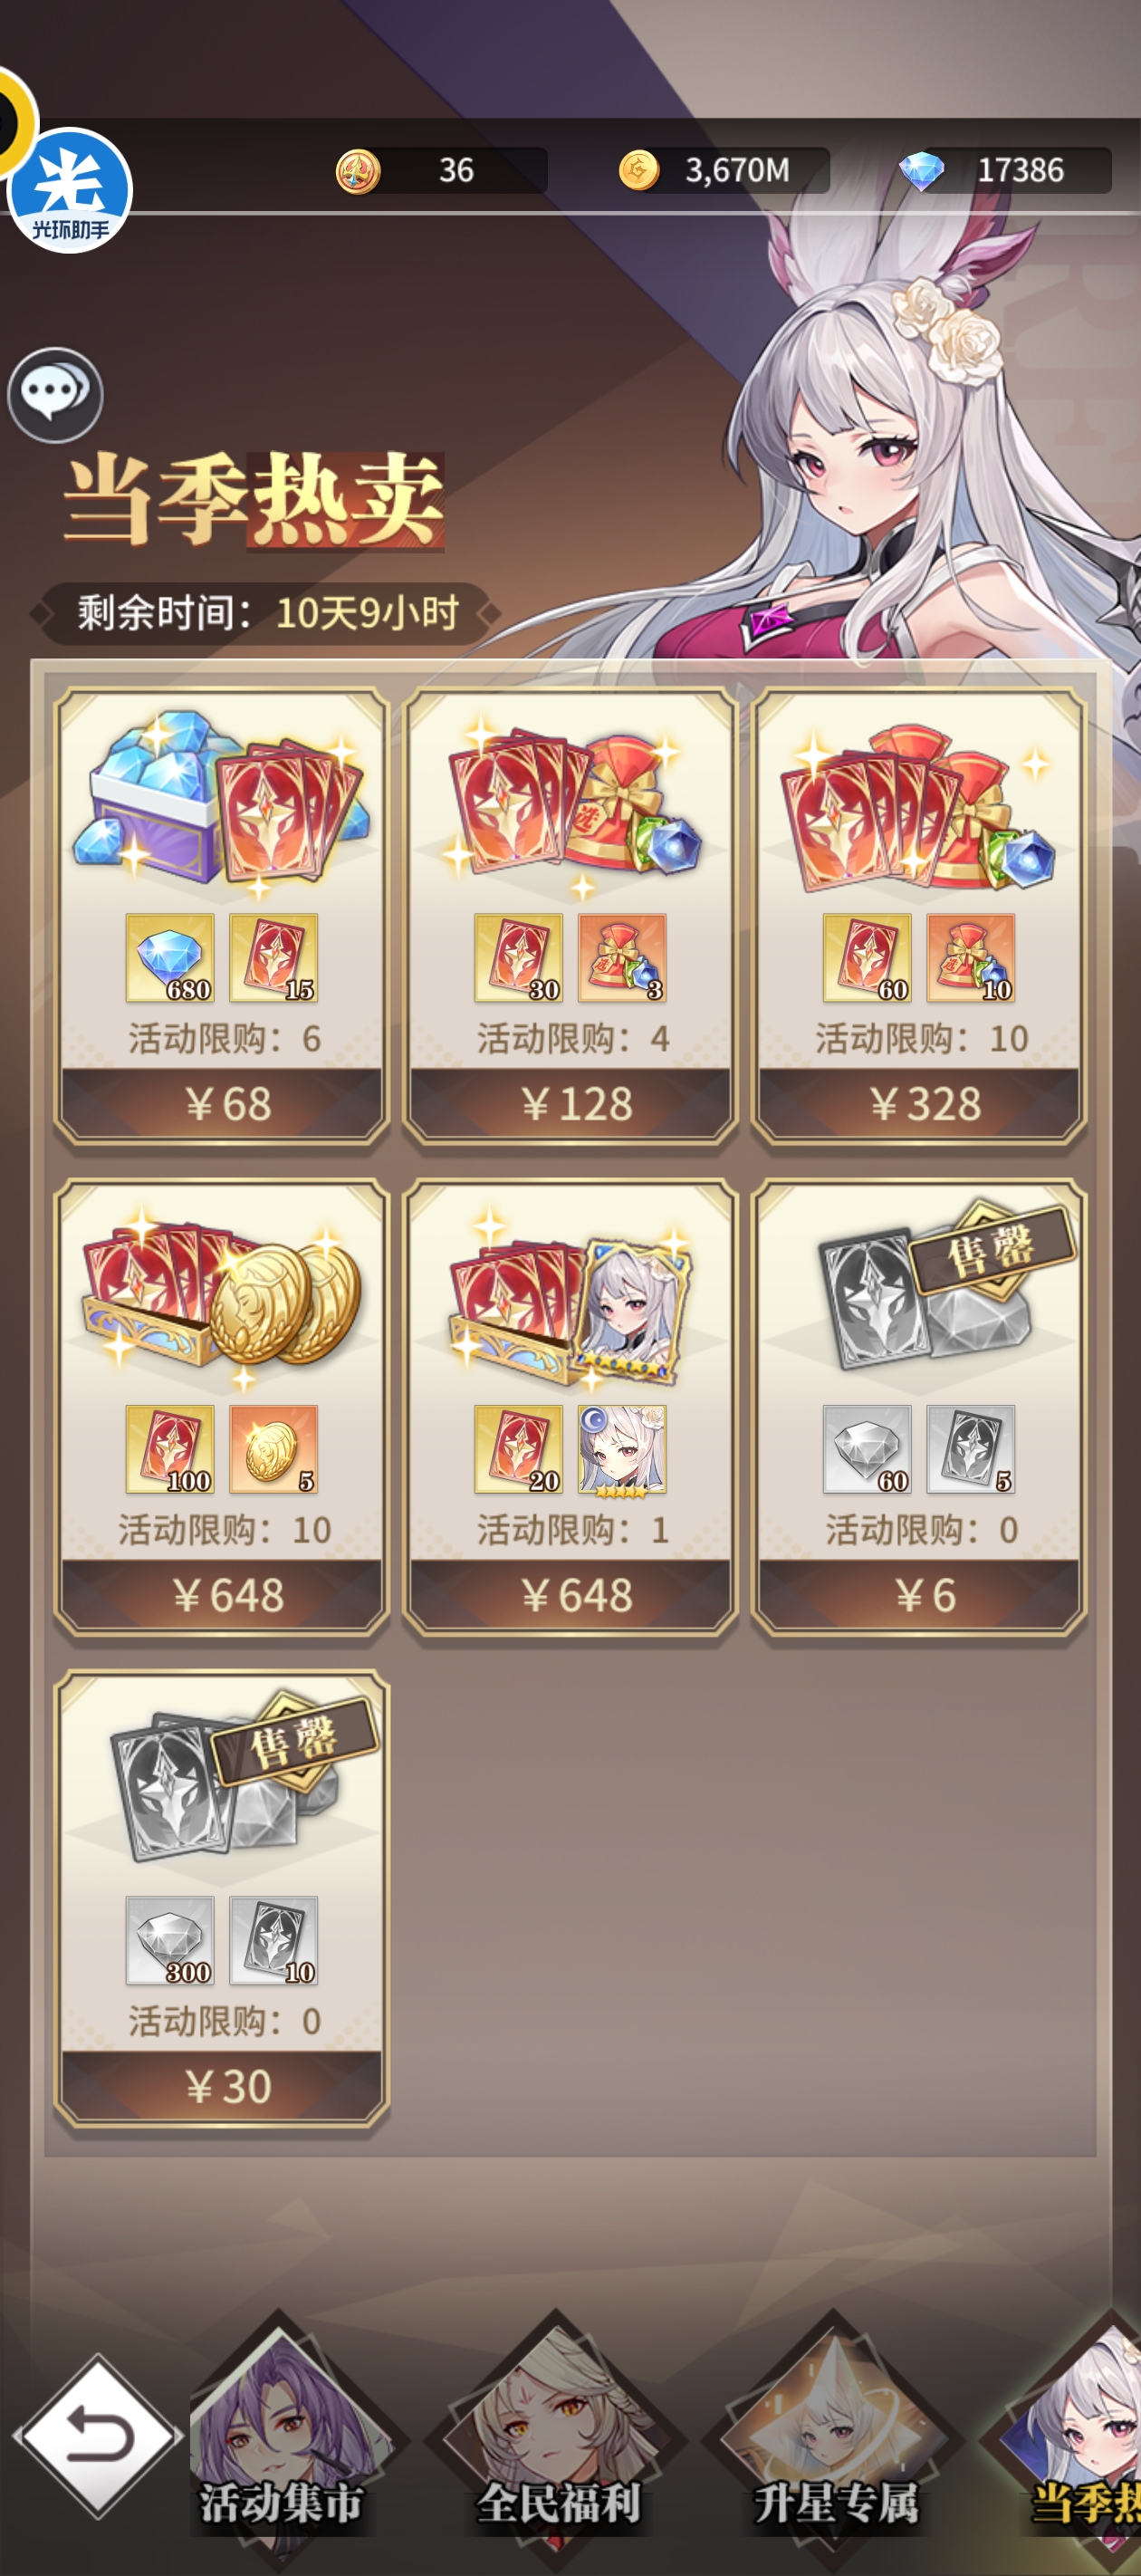
Task: Open the chat speech bubble icon
Action: [x=55, y=395]
